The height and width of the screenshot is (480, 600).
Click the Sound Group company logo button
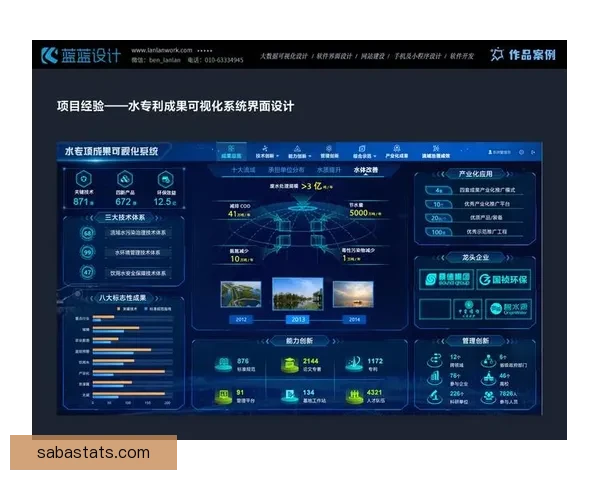point(446,279)
